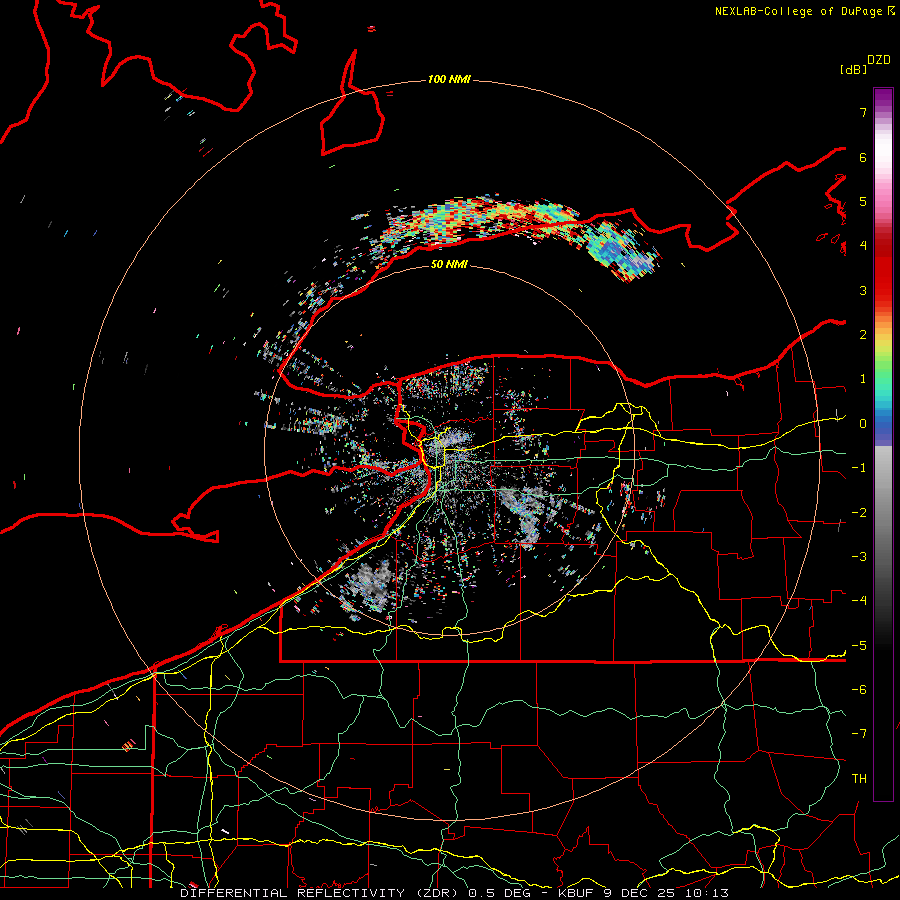This screenshot has height=900, width=900.
Task: Click the '9 DEC 25' date in caption
Action: click(639, 893)
